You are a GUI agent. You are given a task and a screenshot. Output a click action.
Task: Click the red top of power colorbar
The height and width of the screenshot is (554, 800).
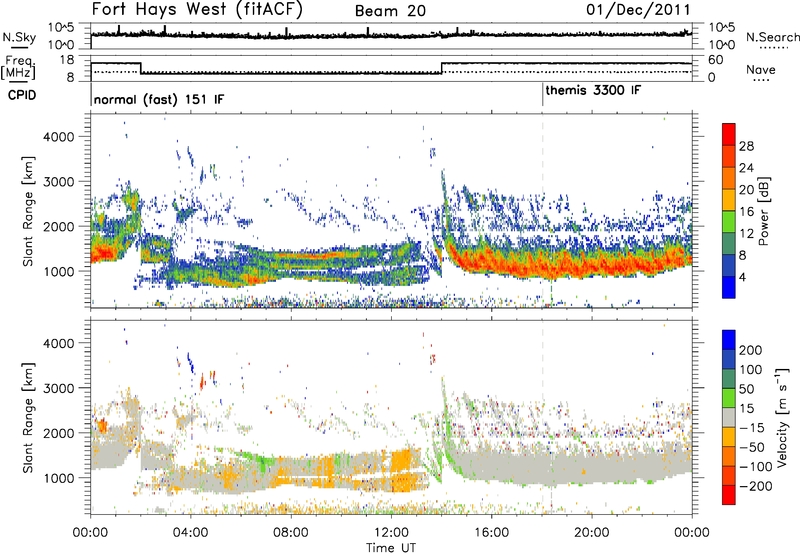click(x=729, y=134)
